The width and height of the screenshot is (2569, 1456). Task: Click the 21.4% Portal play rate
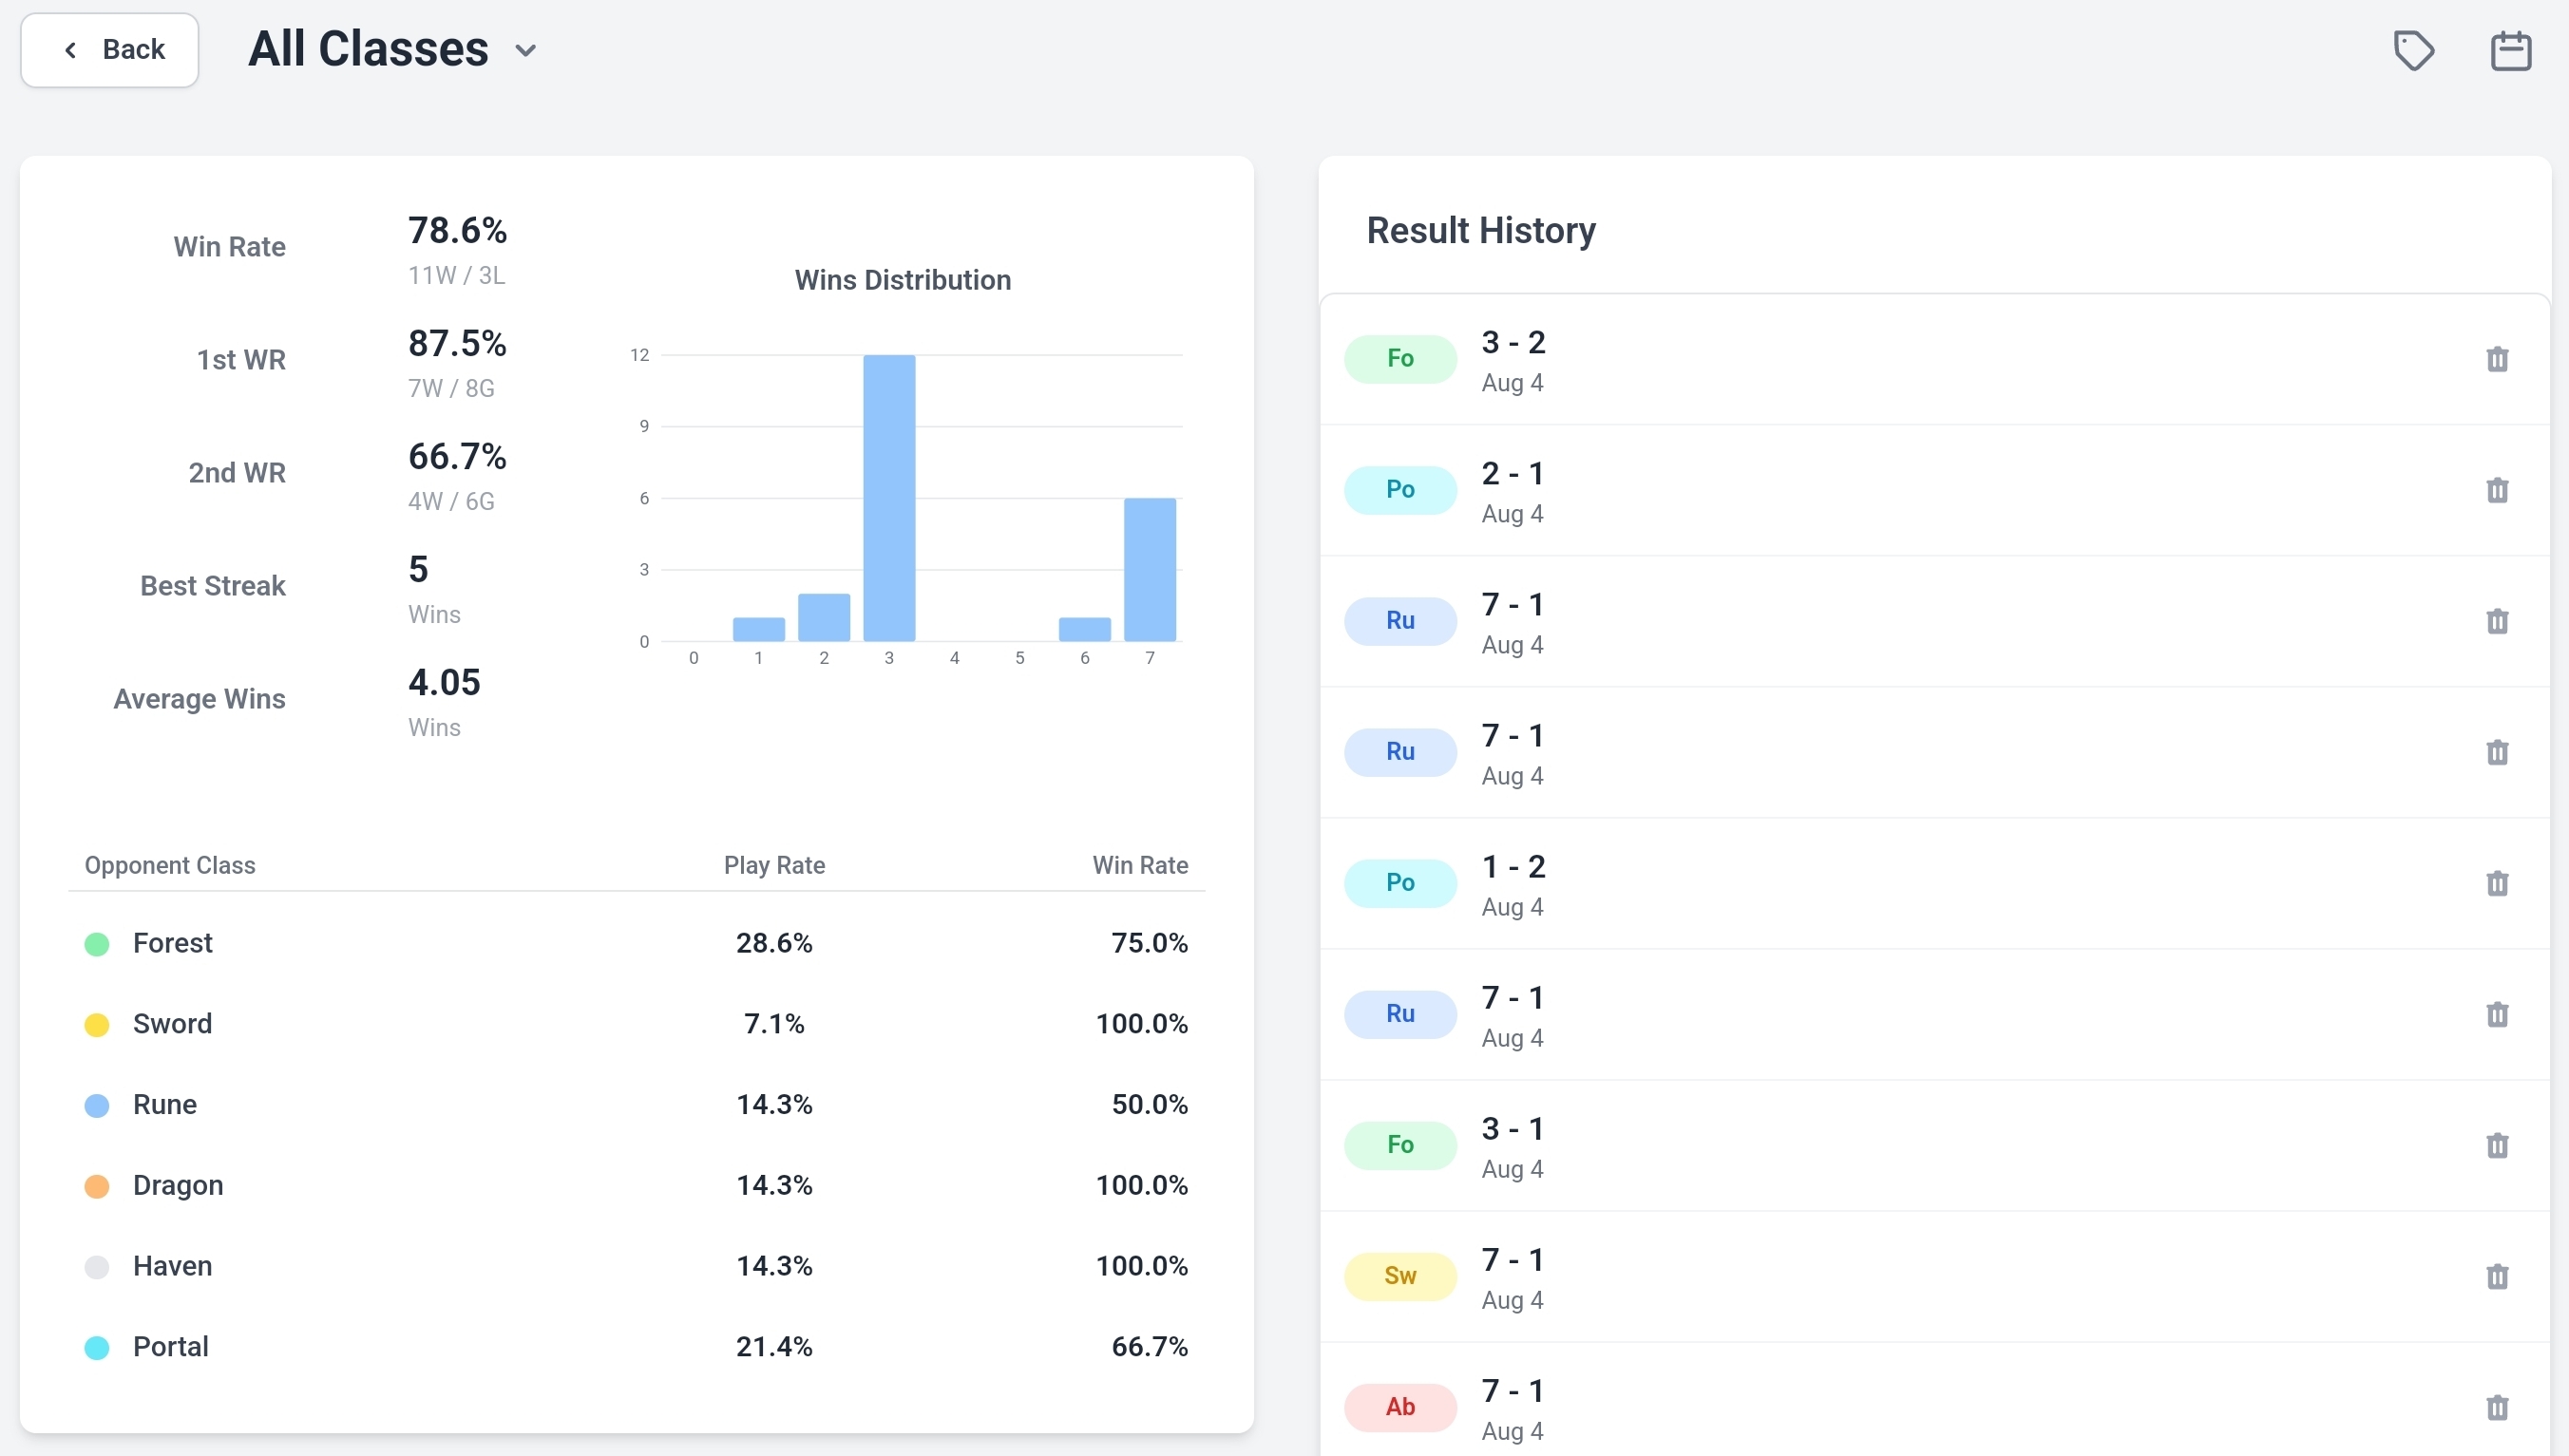point(774,1347)
